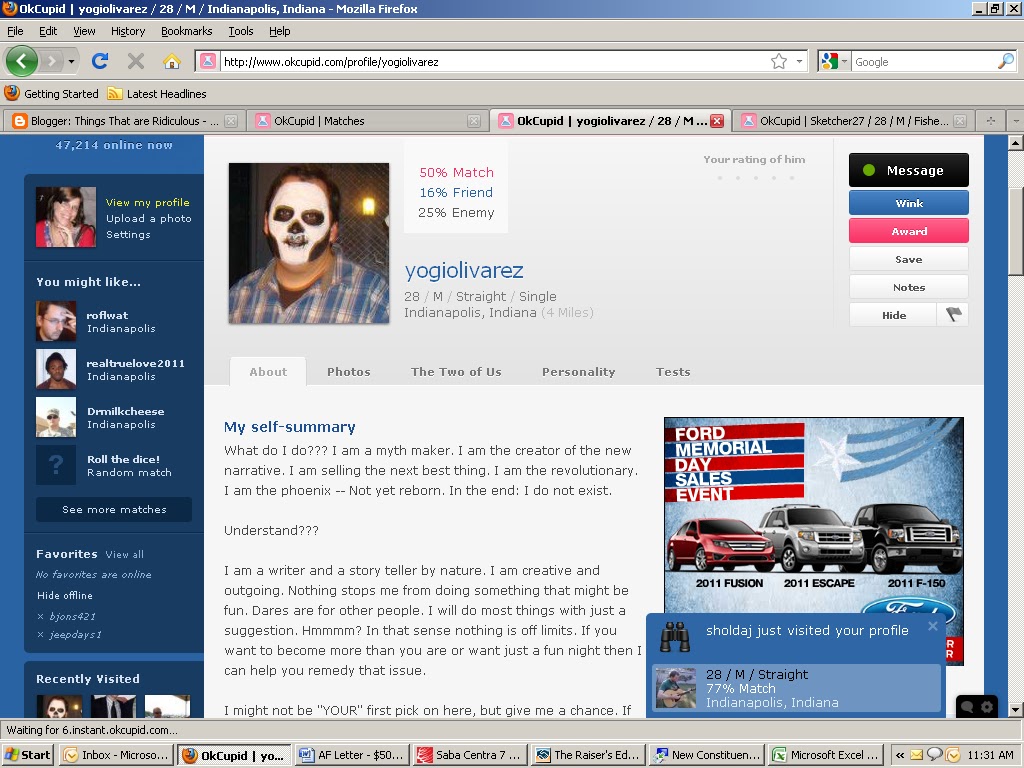Viewport: 1024px width, 768px height.
Task: Open Inbox Microsoft Outlook taskbar item
Action: coord(116,755)
